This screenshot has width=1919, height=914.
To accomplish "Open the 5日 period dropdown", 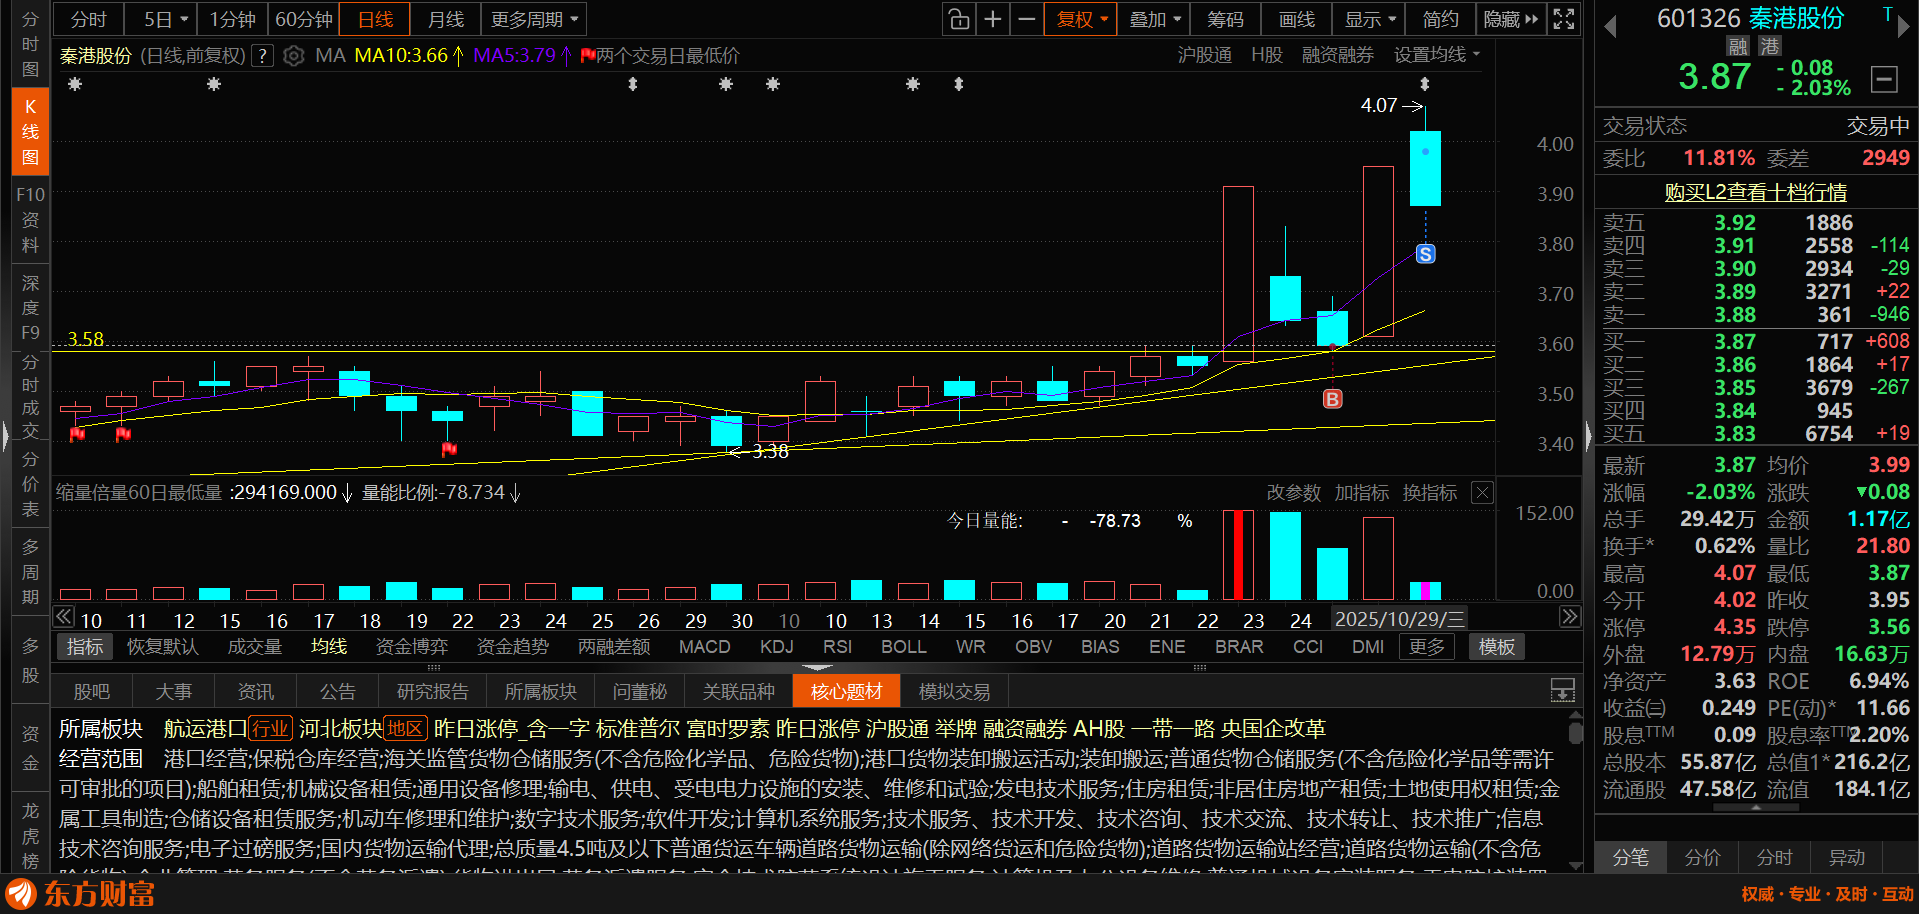I will (165, 19).
